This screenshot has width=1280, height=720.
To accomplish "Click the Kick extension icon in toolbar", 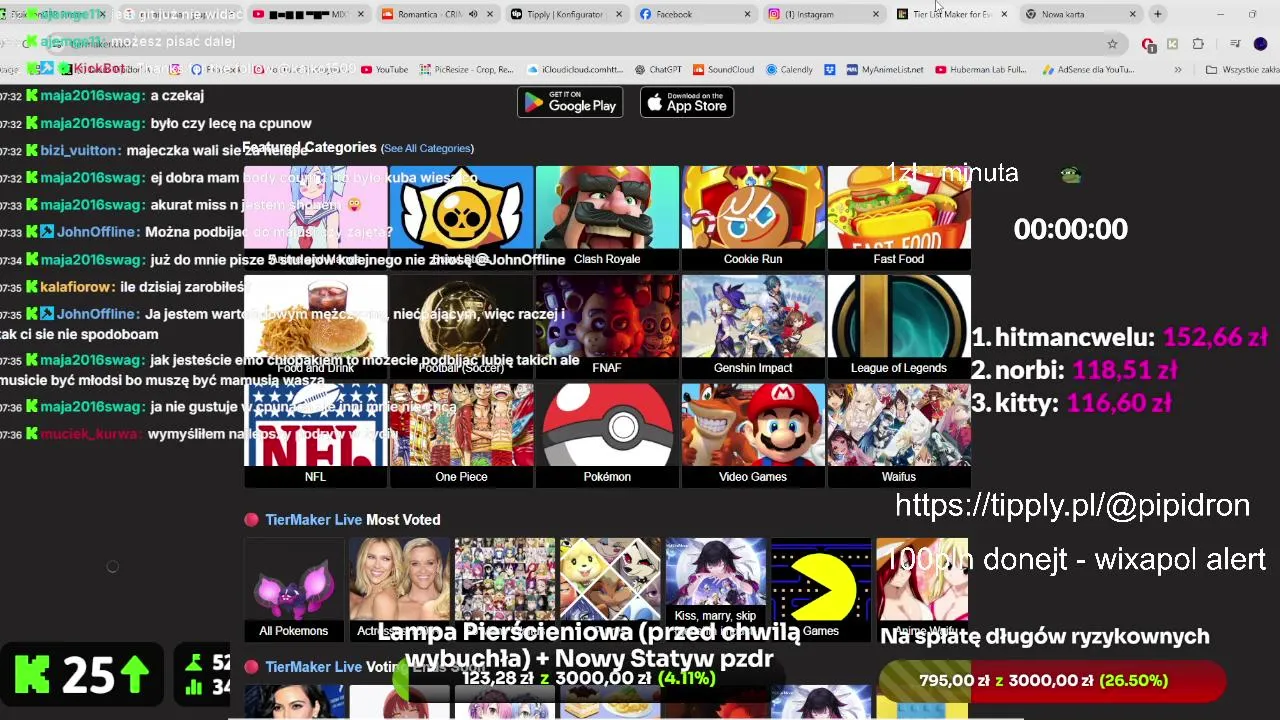I will click(x=1172, y=44).
